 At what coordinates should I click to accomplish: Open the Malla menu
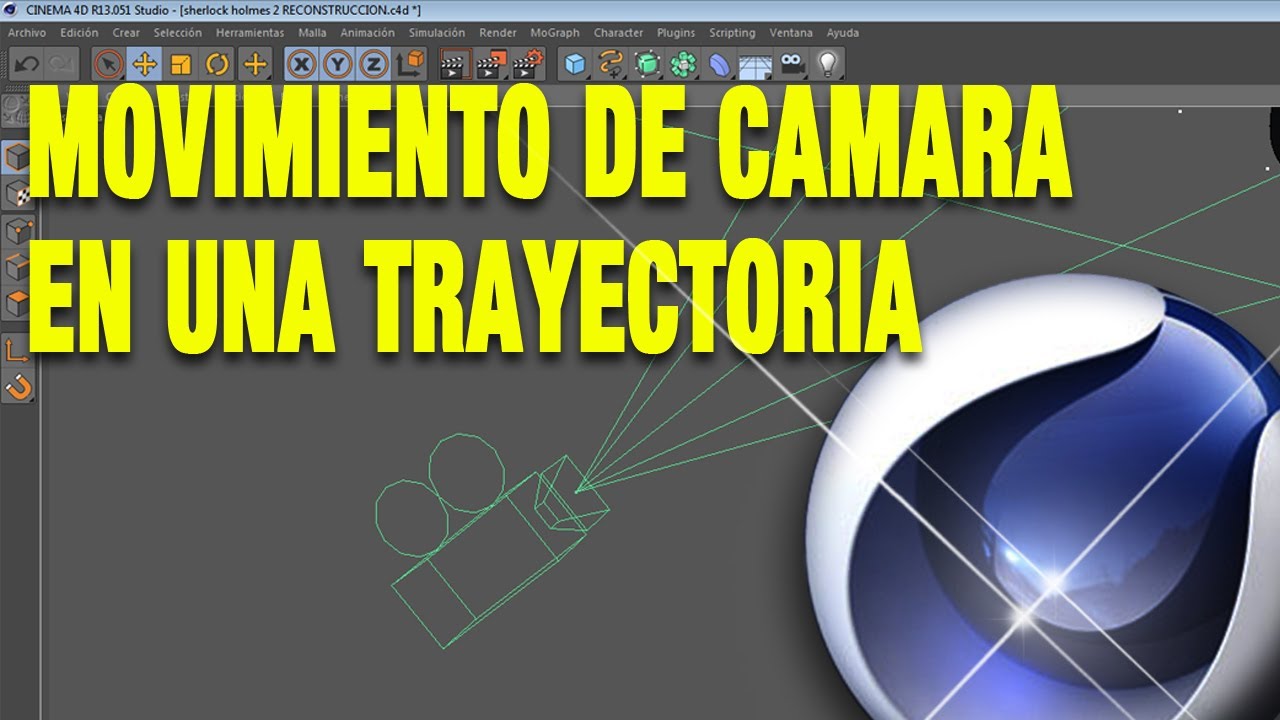pyautogui.click(x=312, y=33)
